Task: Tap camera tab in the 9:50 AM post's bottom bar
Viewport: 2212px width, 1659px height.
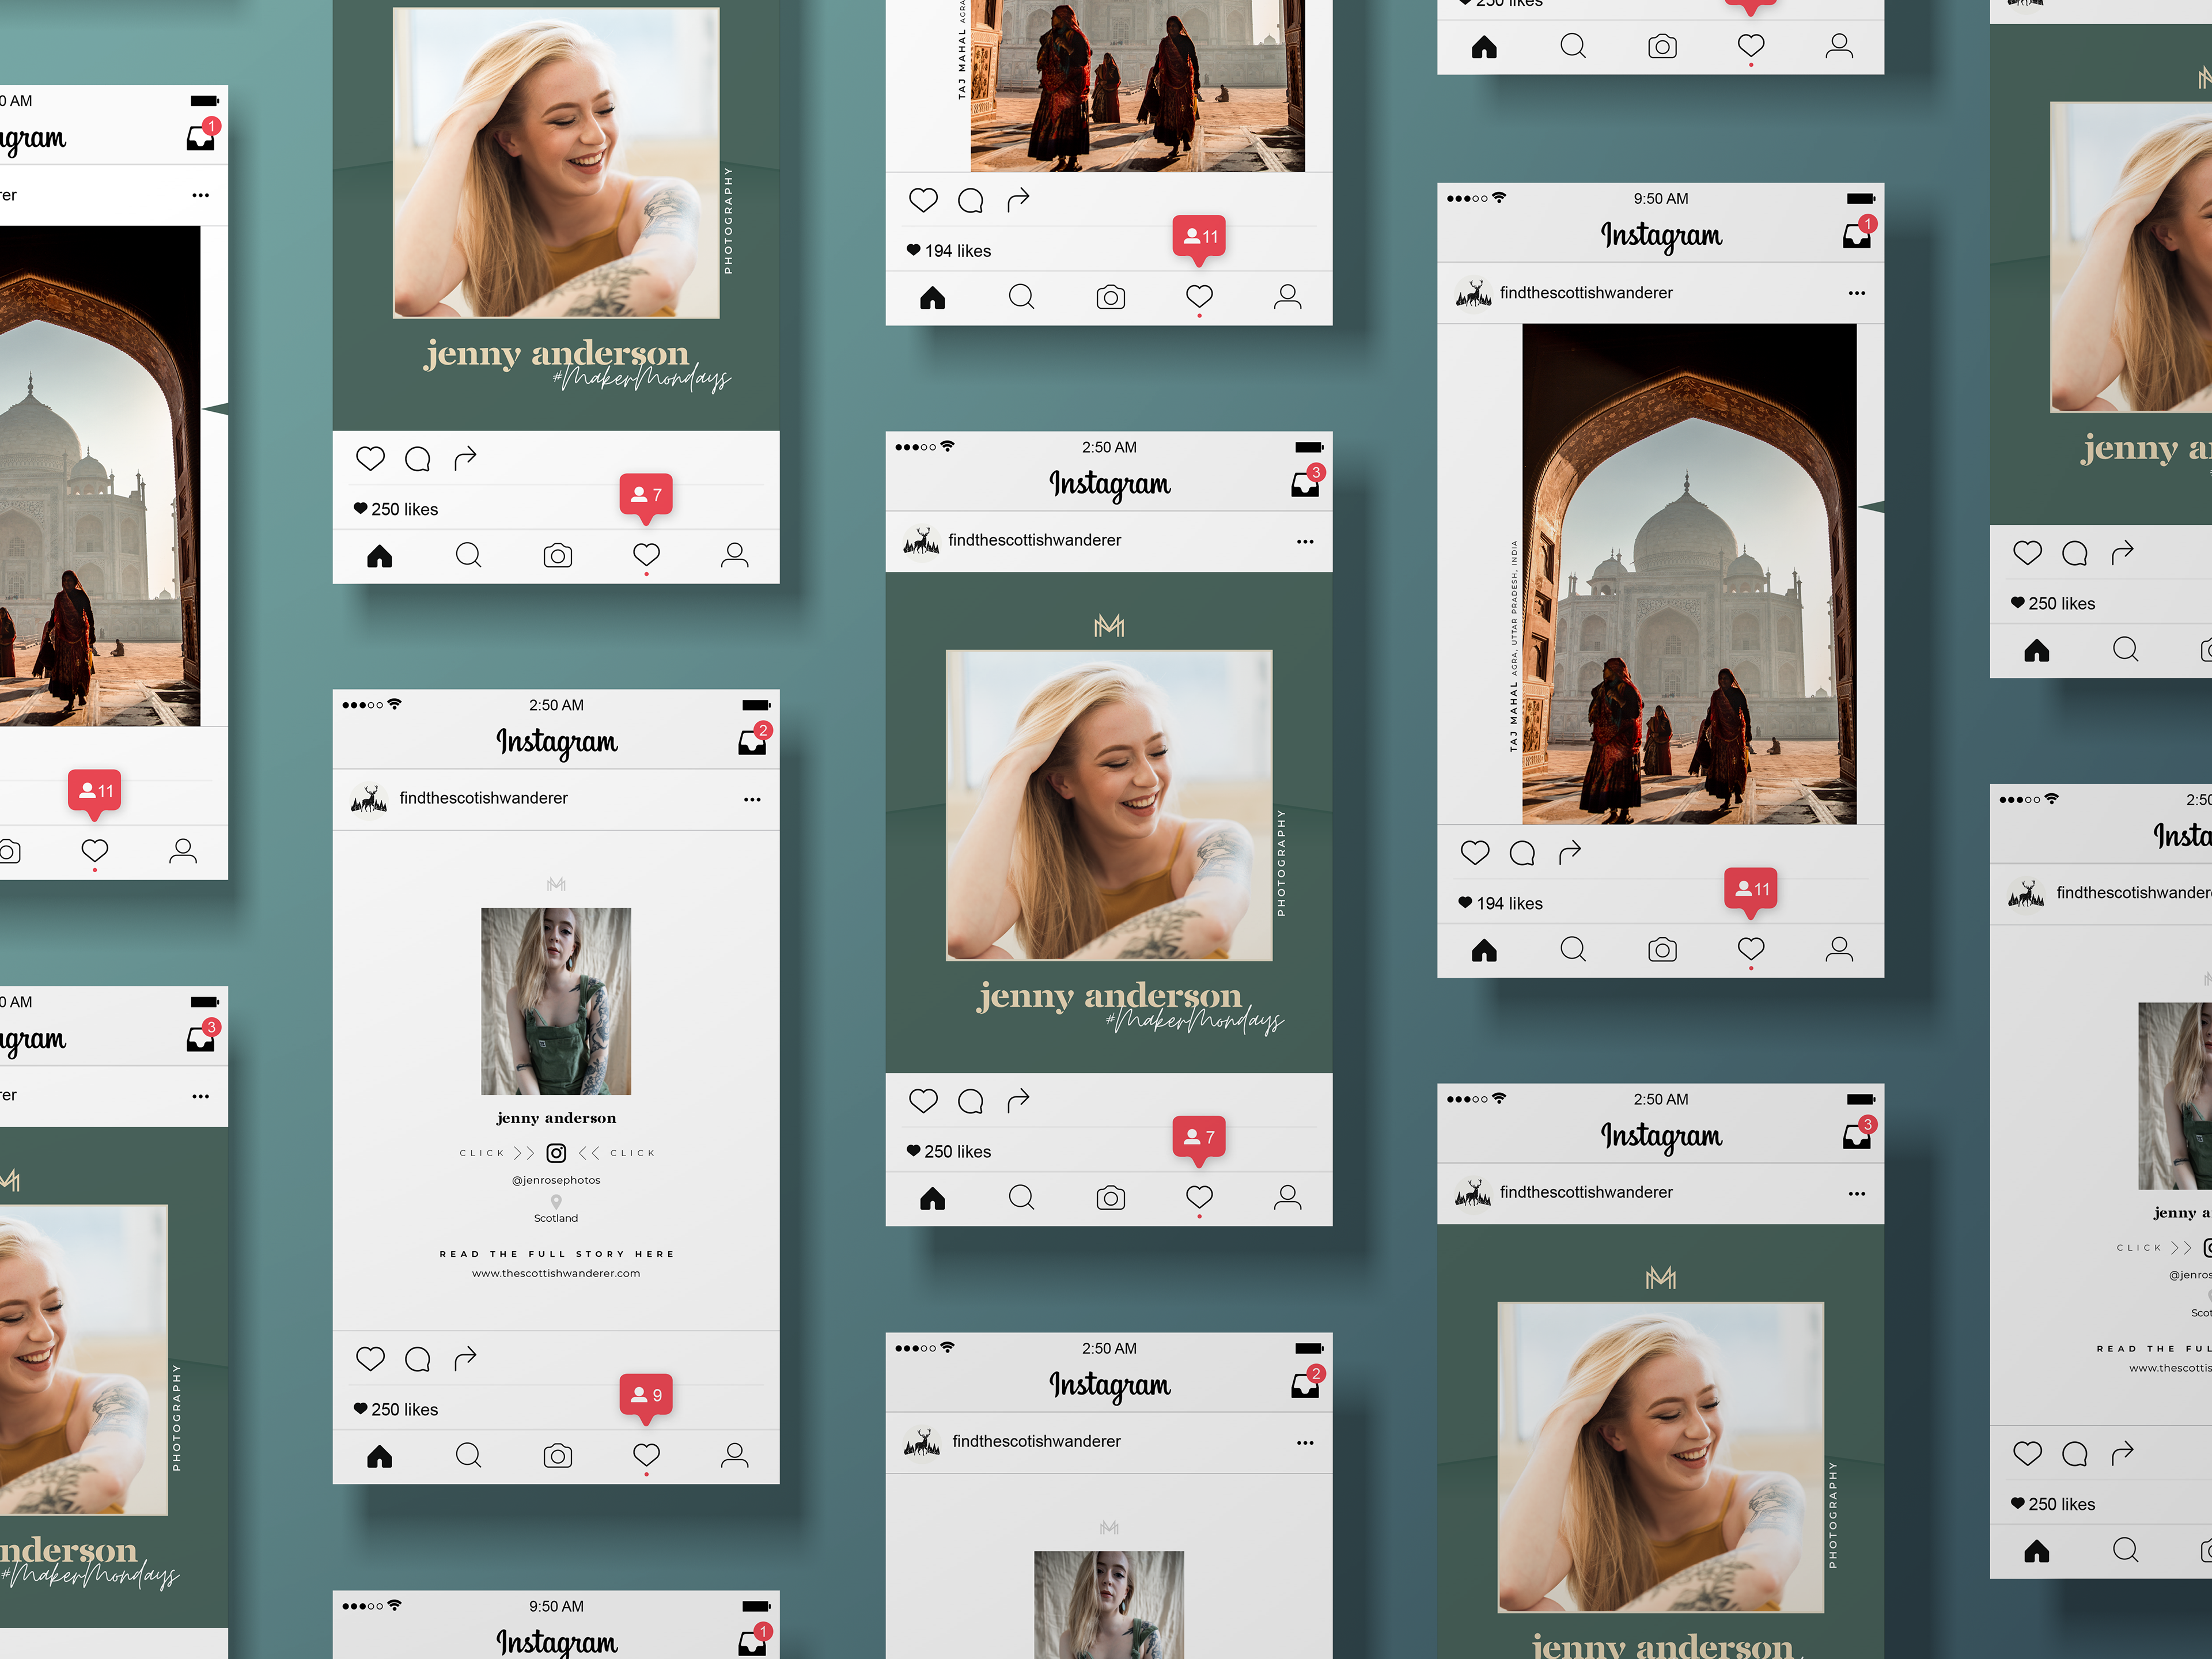Action: [x=1662, y=949]
